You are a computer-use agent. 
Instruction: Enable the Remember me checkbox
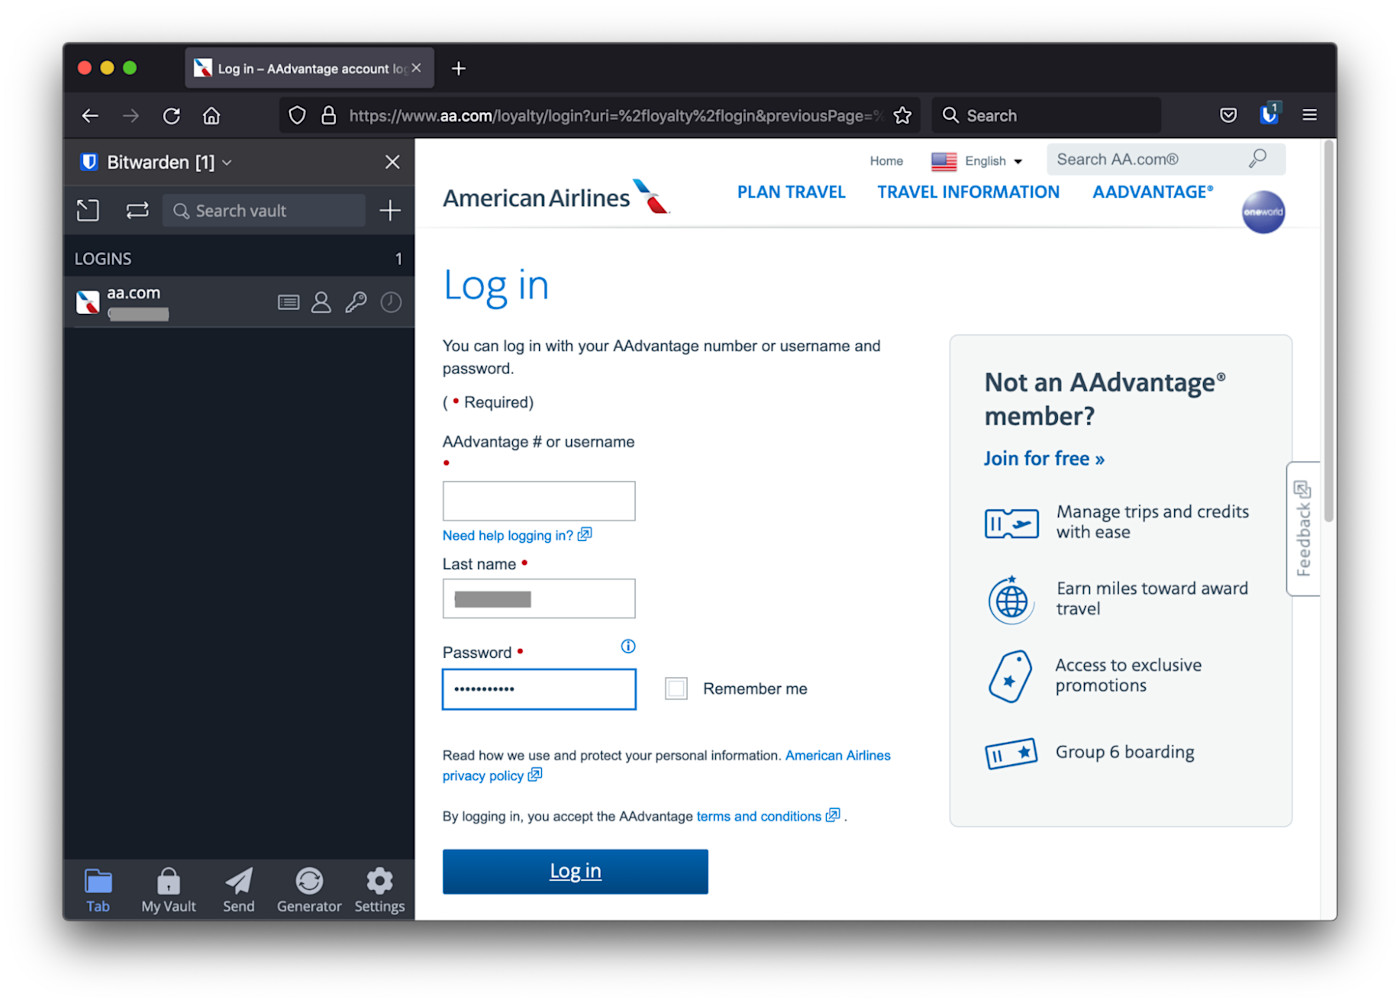(x=676, y=688)
